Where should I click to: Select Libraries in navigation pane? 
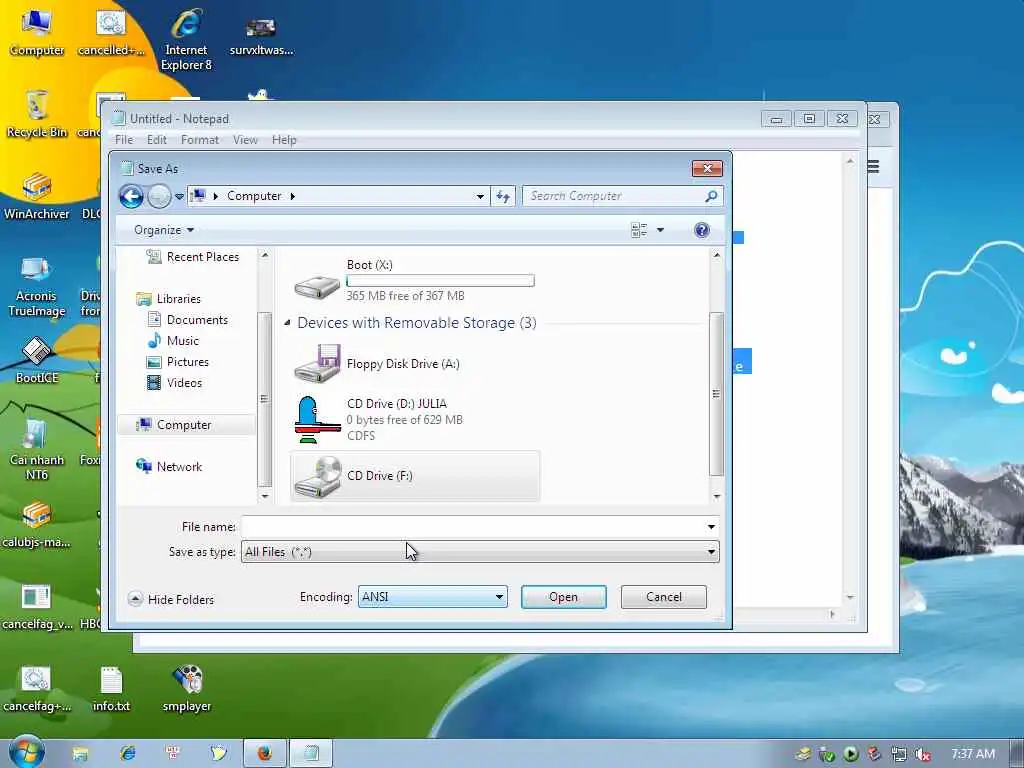(168, 298)
